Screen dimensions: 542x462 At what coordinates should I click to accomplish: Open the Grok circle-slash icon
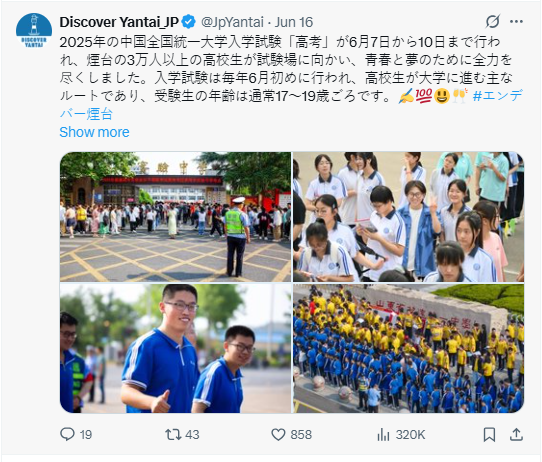coord(493,21)
